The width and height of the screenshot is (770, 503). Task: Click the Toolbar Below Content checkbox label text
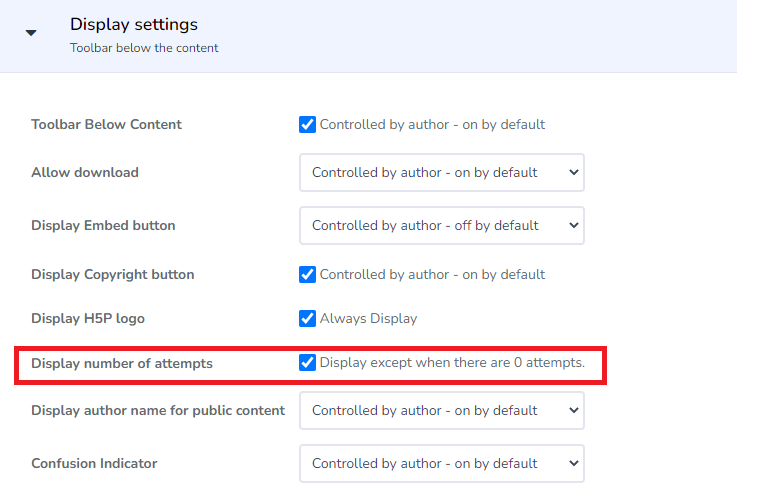click(x=432, y=125)
